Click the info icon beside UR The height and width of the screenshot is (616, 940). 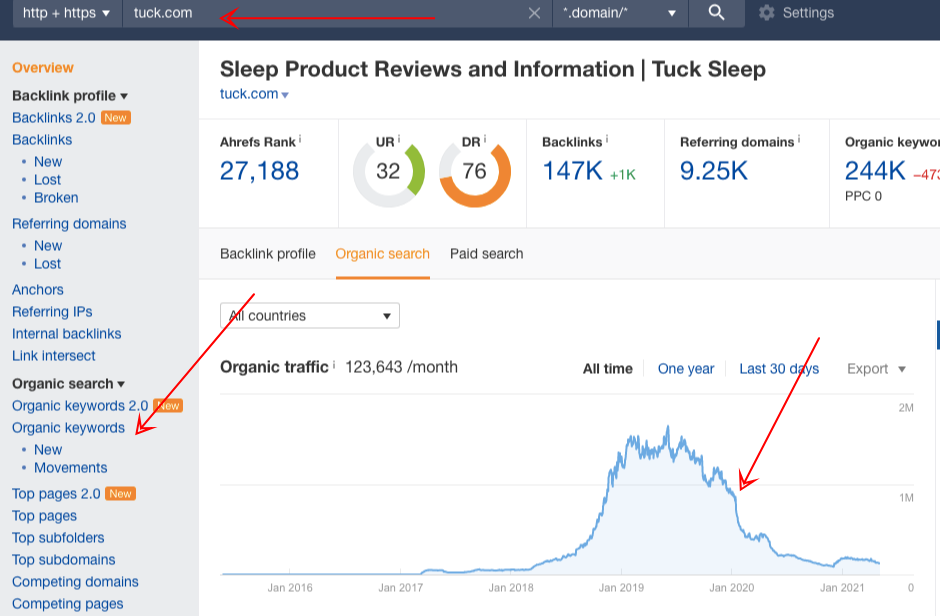(x=399, y=139)
